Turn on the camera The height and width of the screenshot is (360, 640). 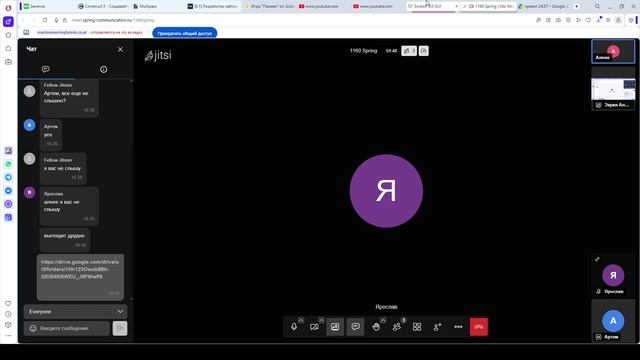pyautogui.click(x=314, y=327)
